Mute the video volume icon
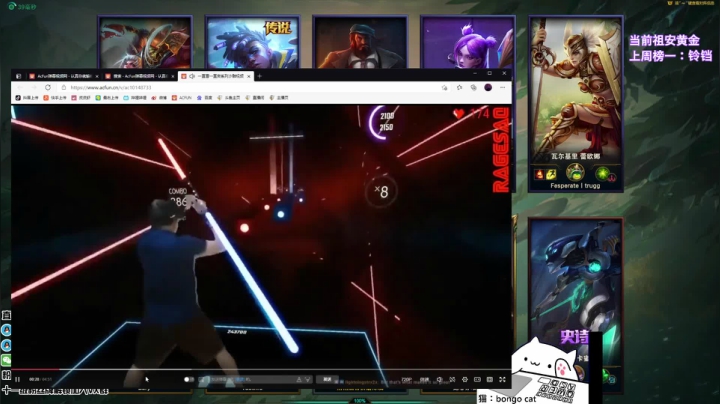The height and width of the screenshot is (404, 720). coord(439,380)
